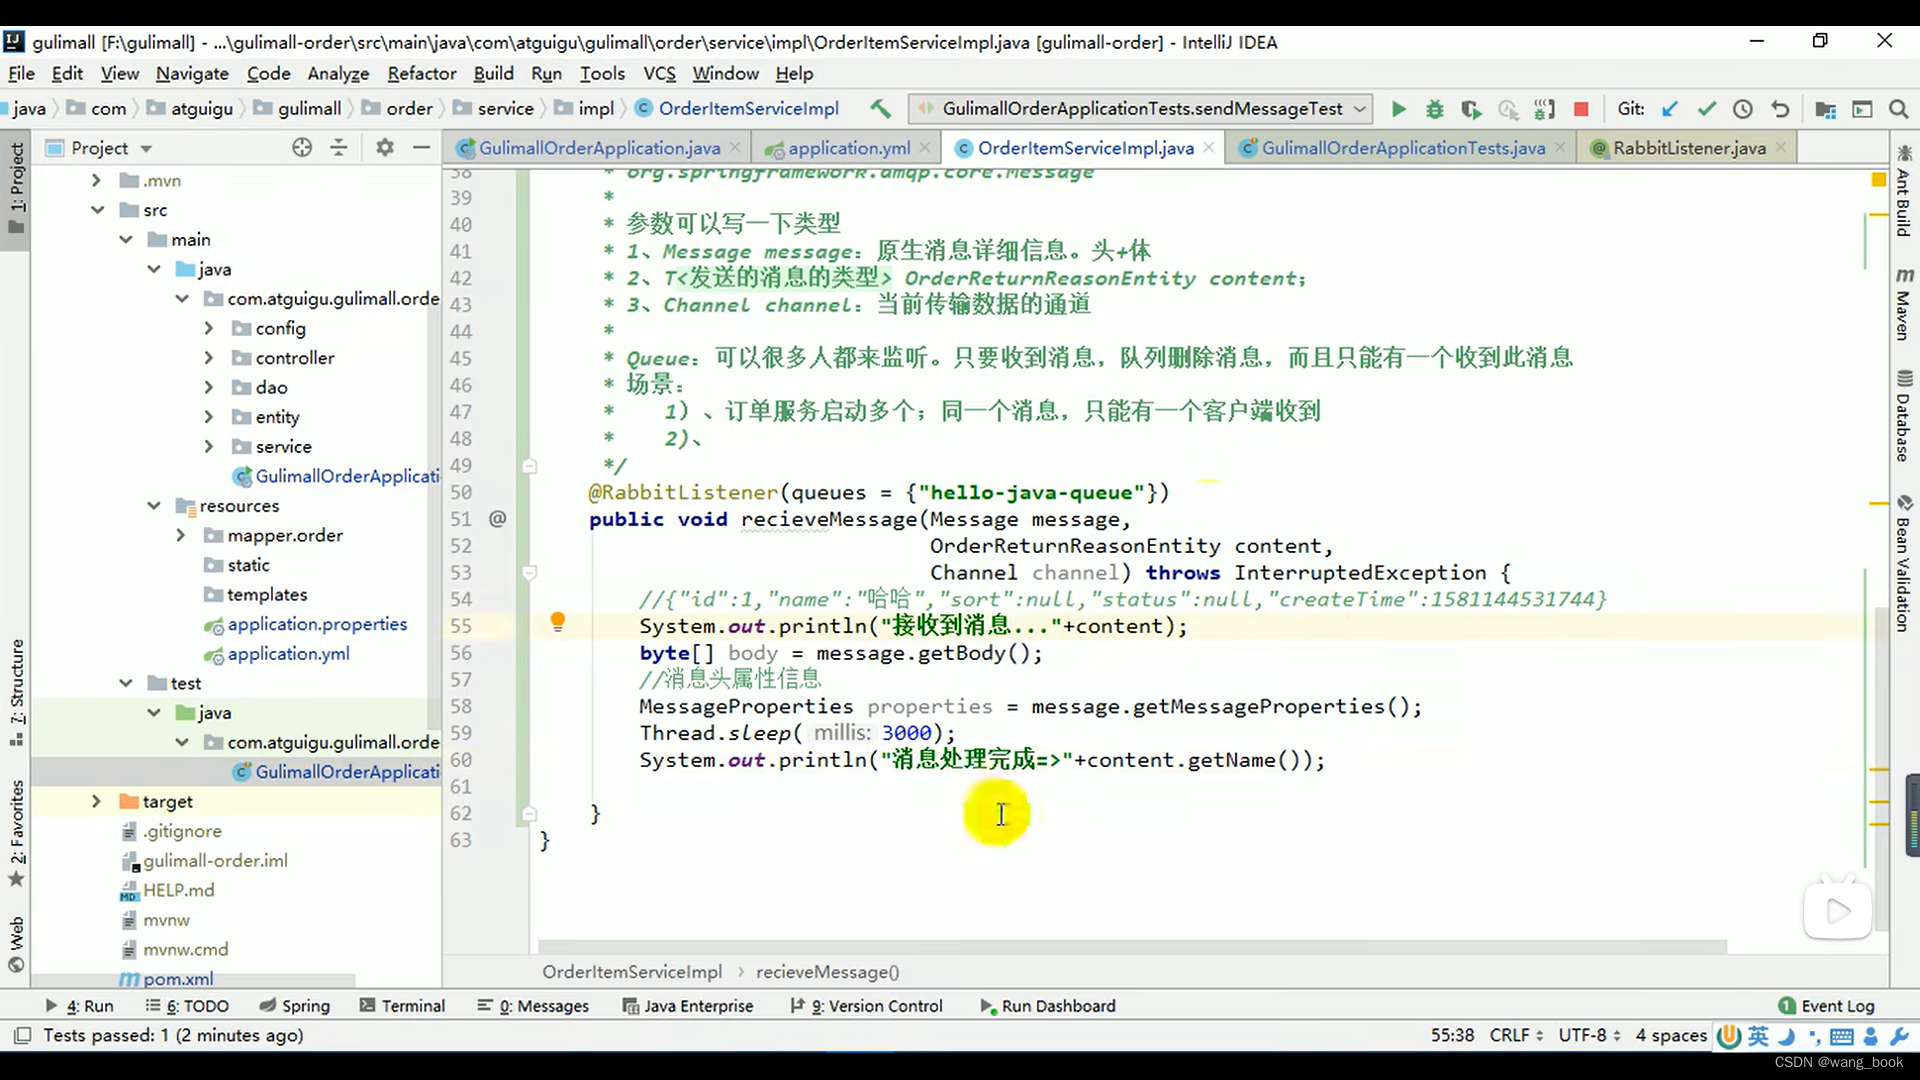Click the GulimallOrderApplicationTests.java tab

click(x=1403, y=148)
